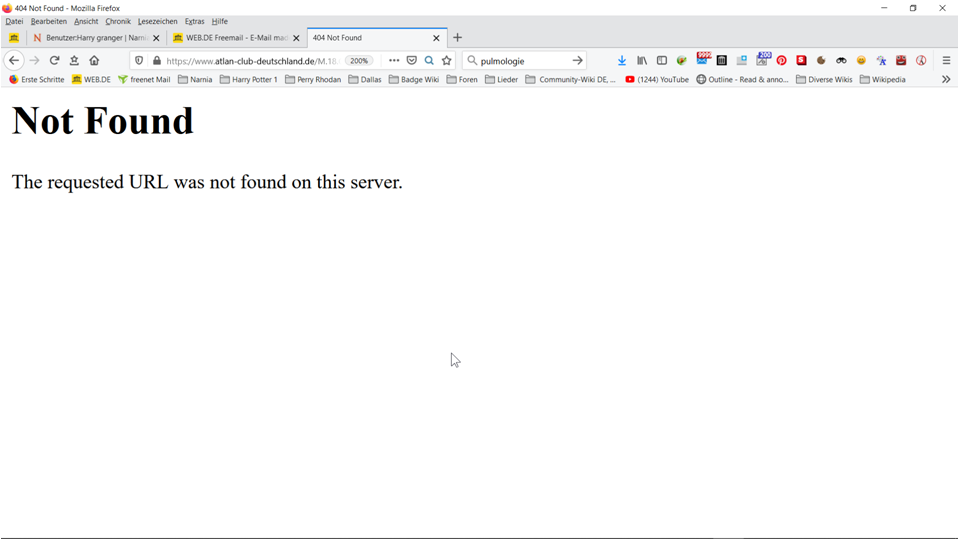Click the red S extension icon
Viewport: 959px width, 540px height.
pos(801,61)
